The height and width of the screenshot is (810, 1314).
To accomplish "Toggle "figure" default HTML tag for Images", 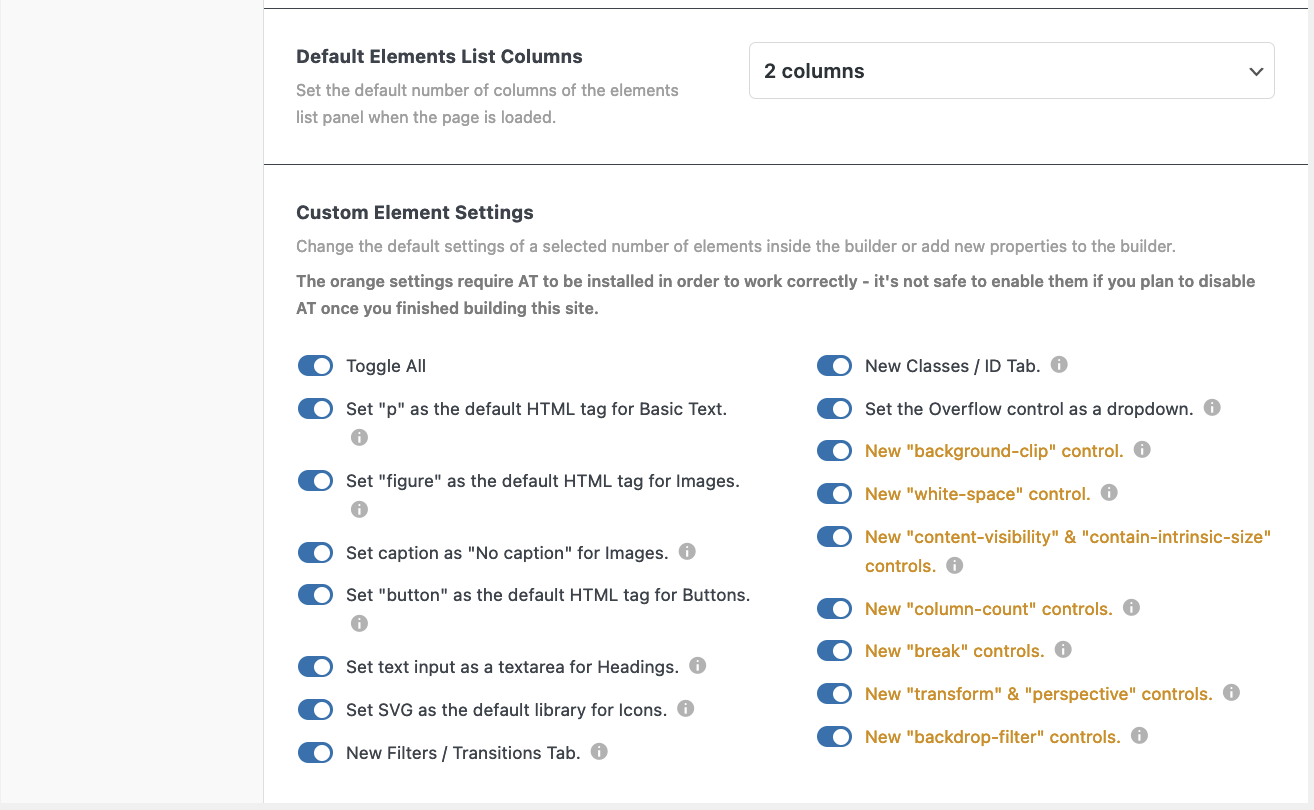I will point(315,481).
